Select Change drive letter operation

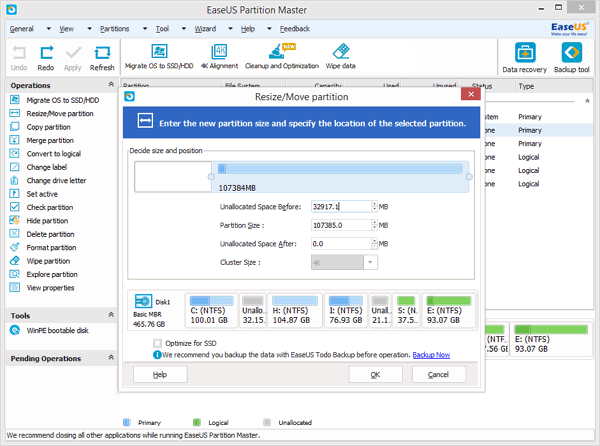pyautogui.click(x=48, y=181)
